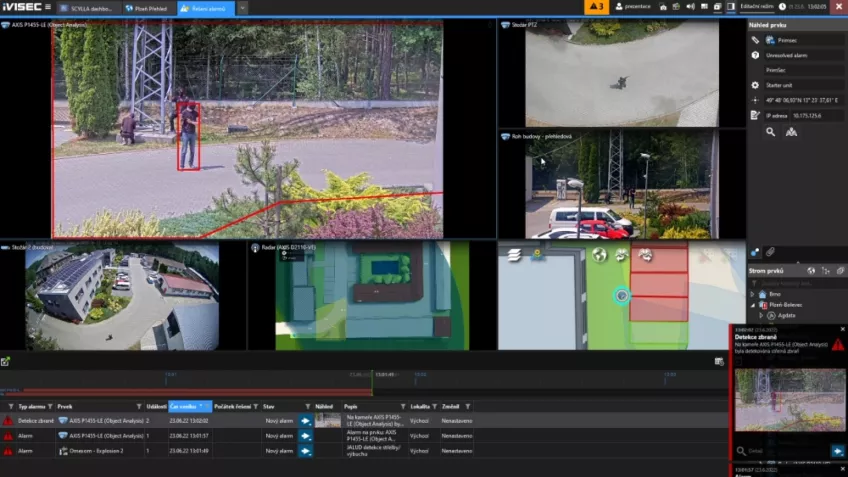Toggle the filter on Stav column
Screen dimensions: 848x477
(306, 406)
